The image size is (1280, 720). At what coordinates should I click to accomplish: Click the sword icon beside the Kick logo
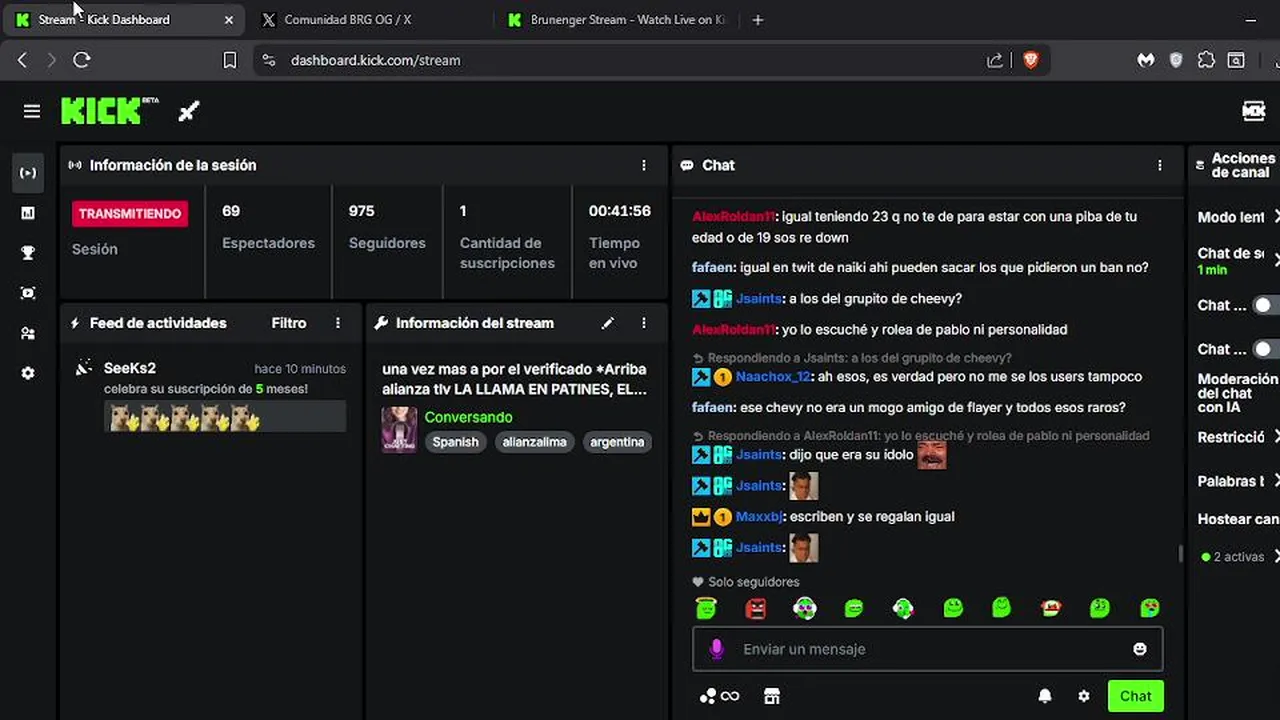point(189,111)
